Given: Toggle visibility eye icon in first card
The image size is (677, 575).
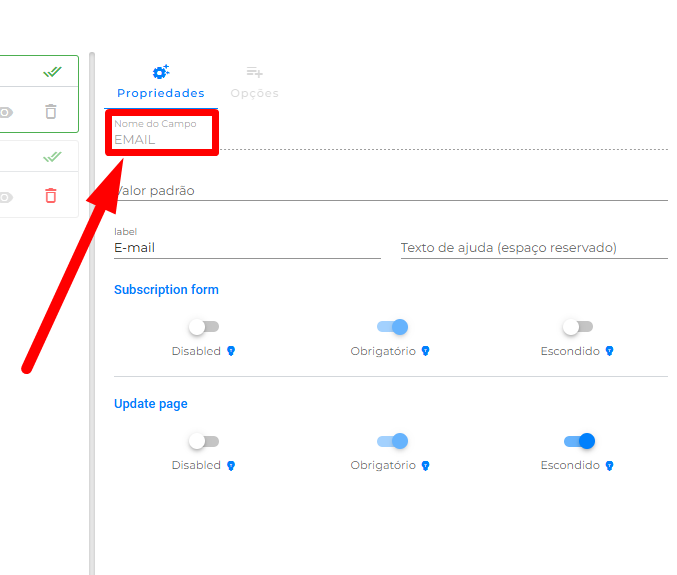Looking at the screenshot, I should click(6, 112).
